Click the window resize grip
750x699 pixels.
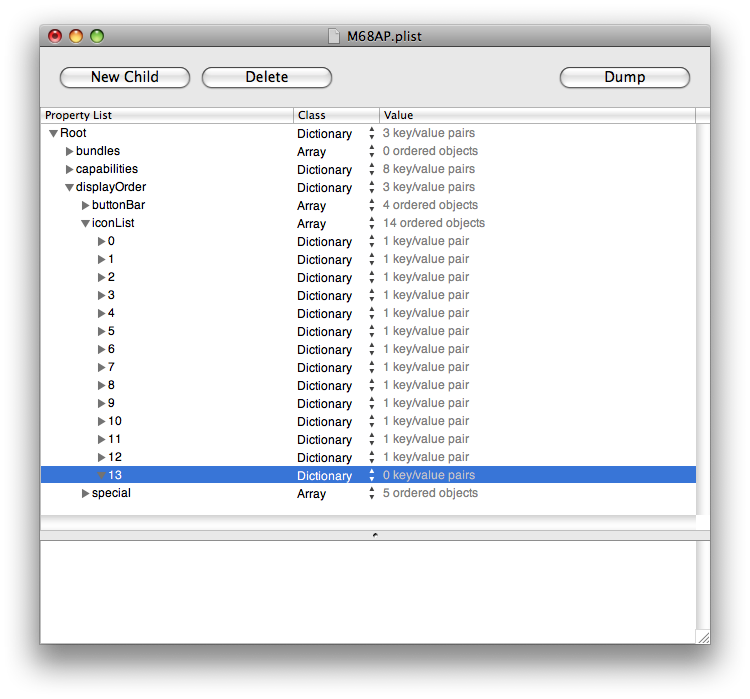point(703,637)
